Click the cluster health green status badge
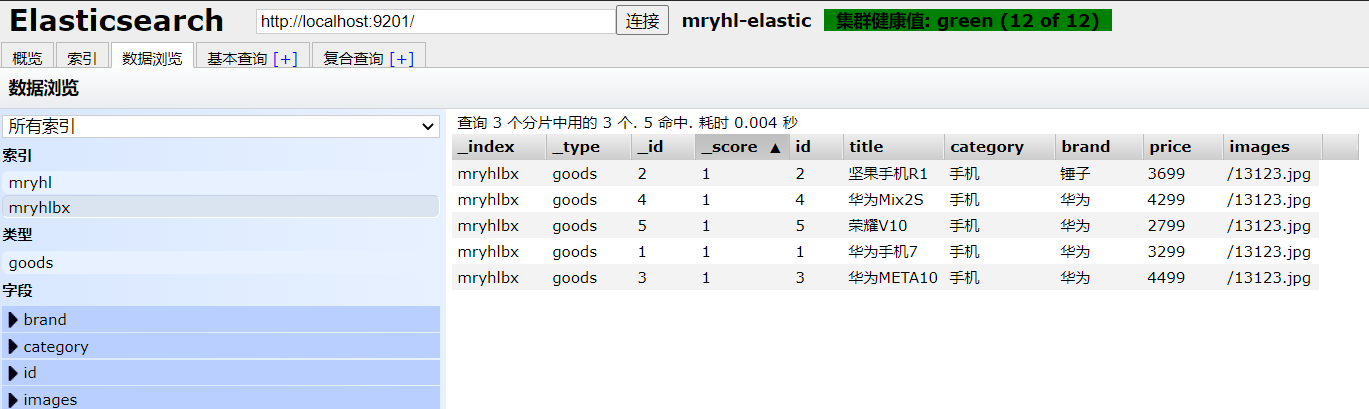 pos(967,20)
